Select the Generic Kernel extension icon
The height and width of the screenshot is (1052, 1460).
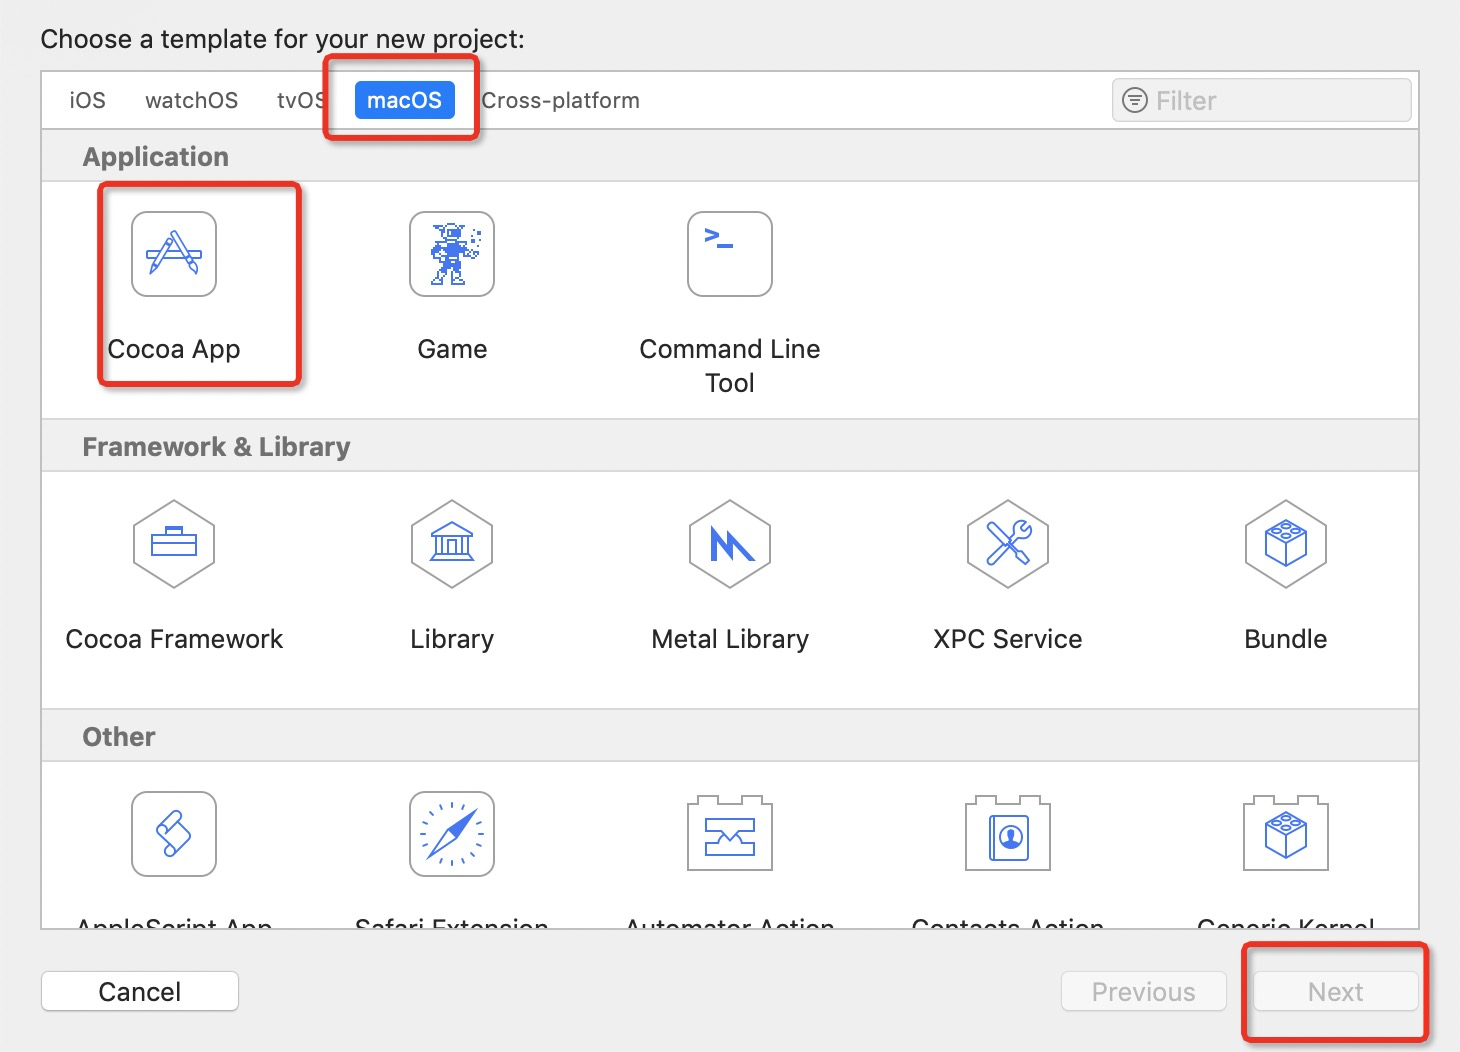coord(1286,833)
